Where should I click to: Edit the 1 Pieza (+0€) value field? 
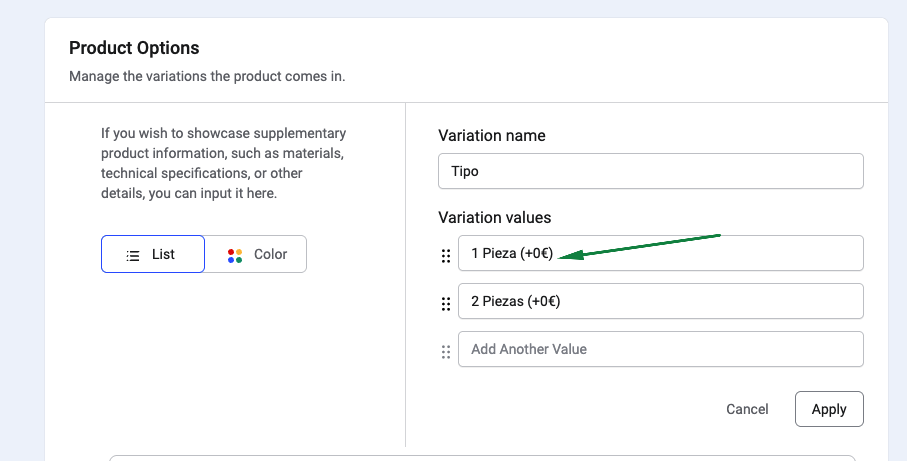point(660,253)
